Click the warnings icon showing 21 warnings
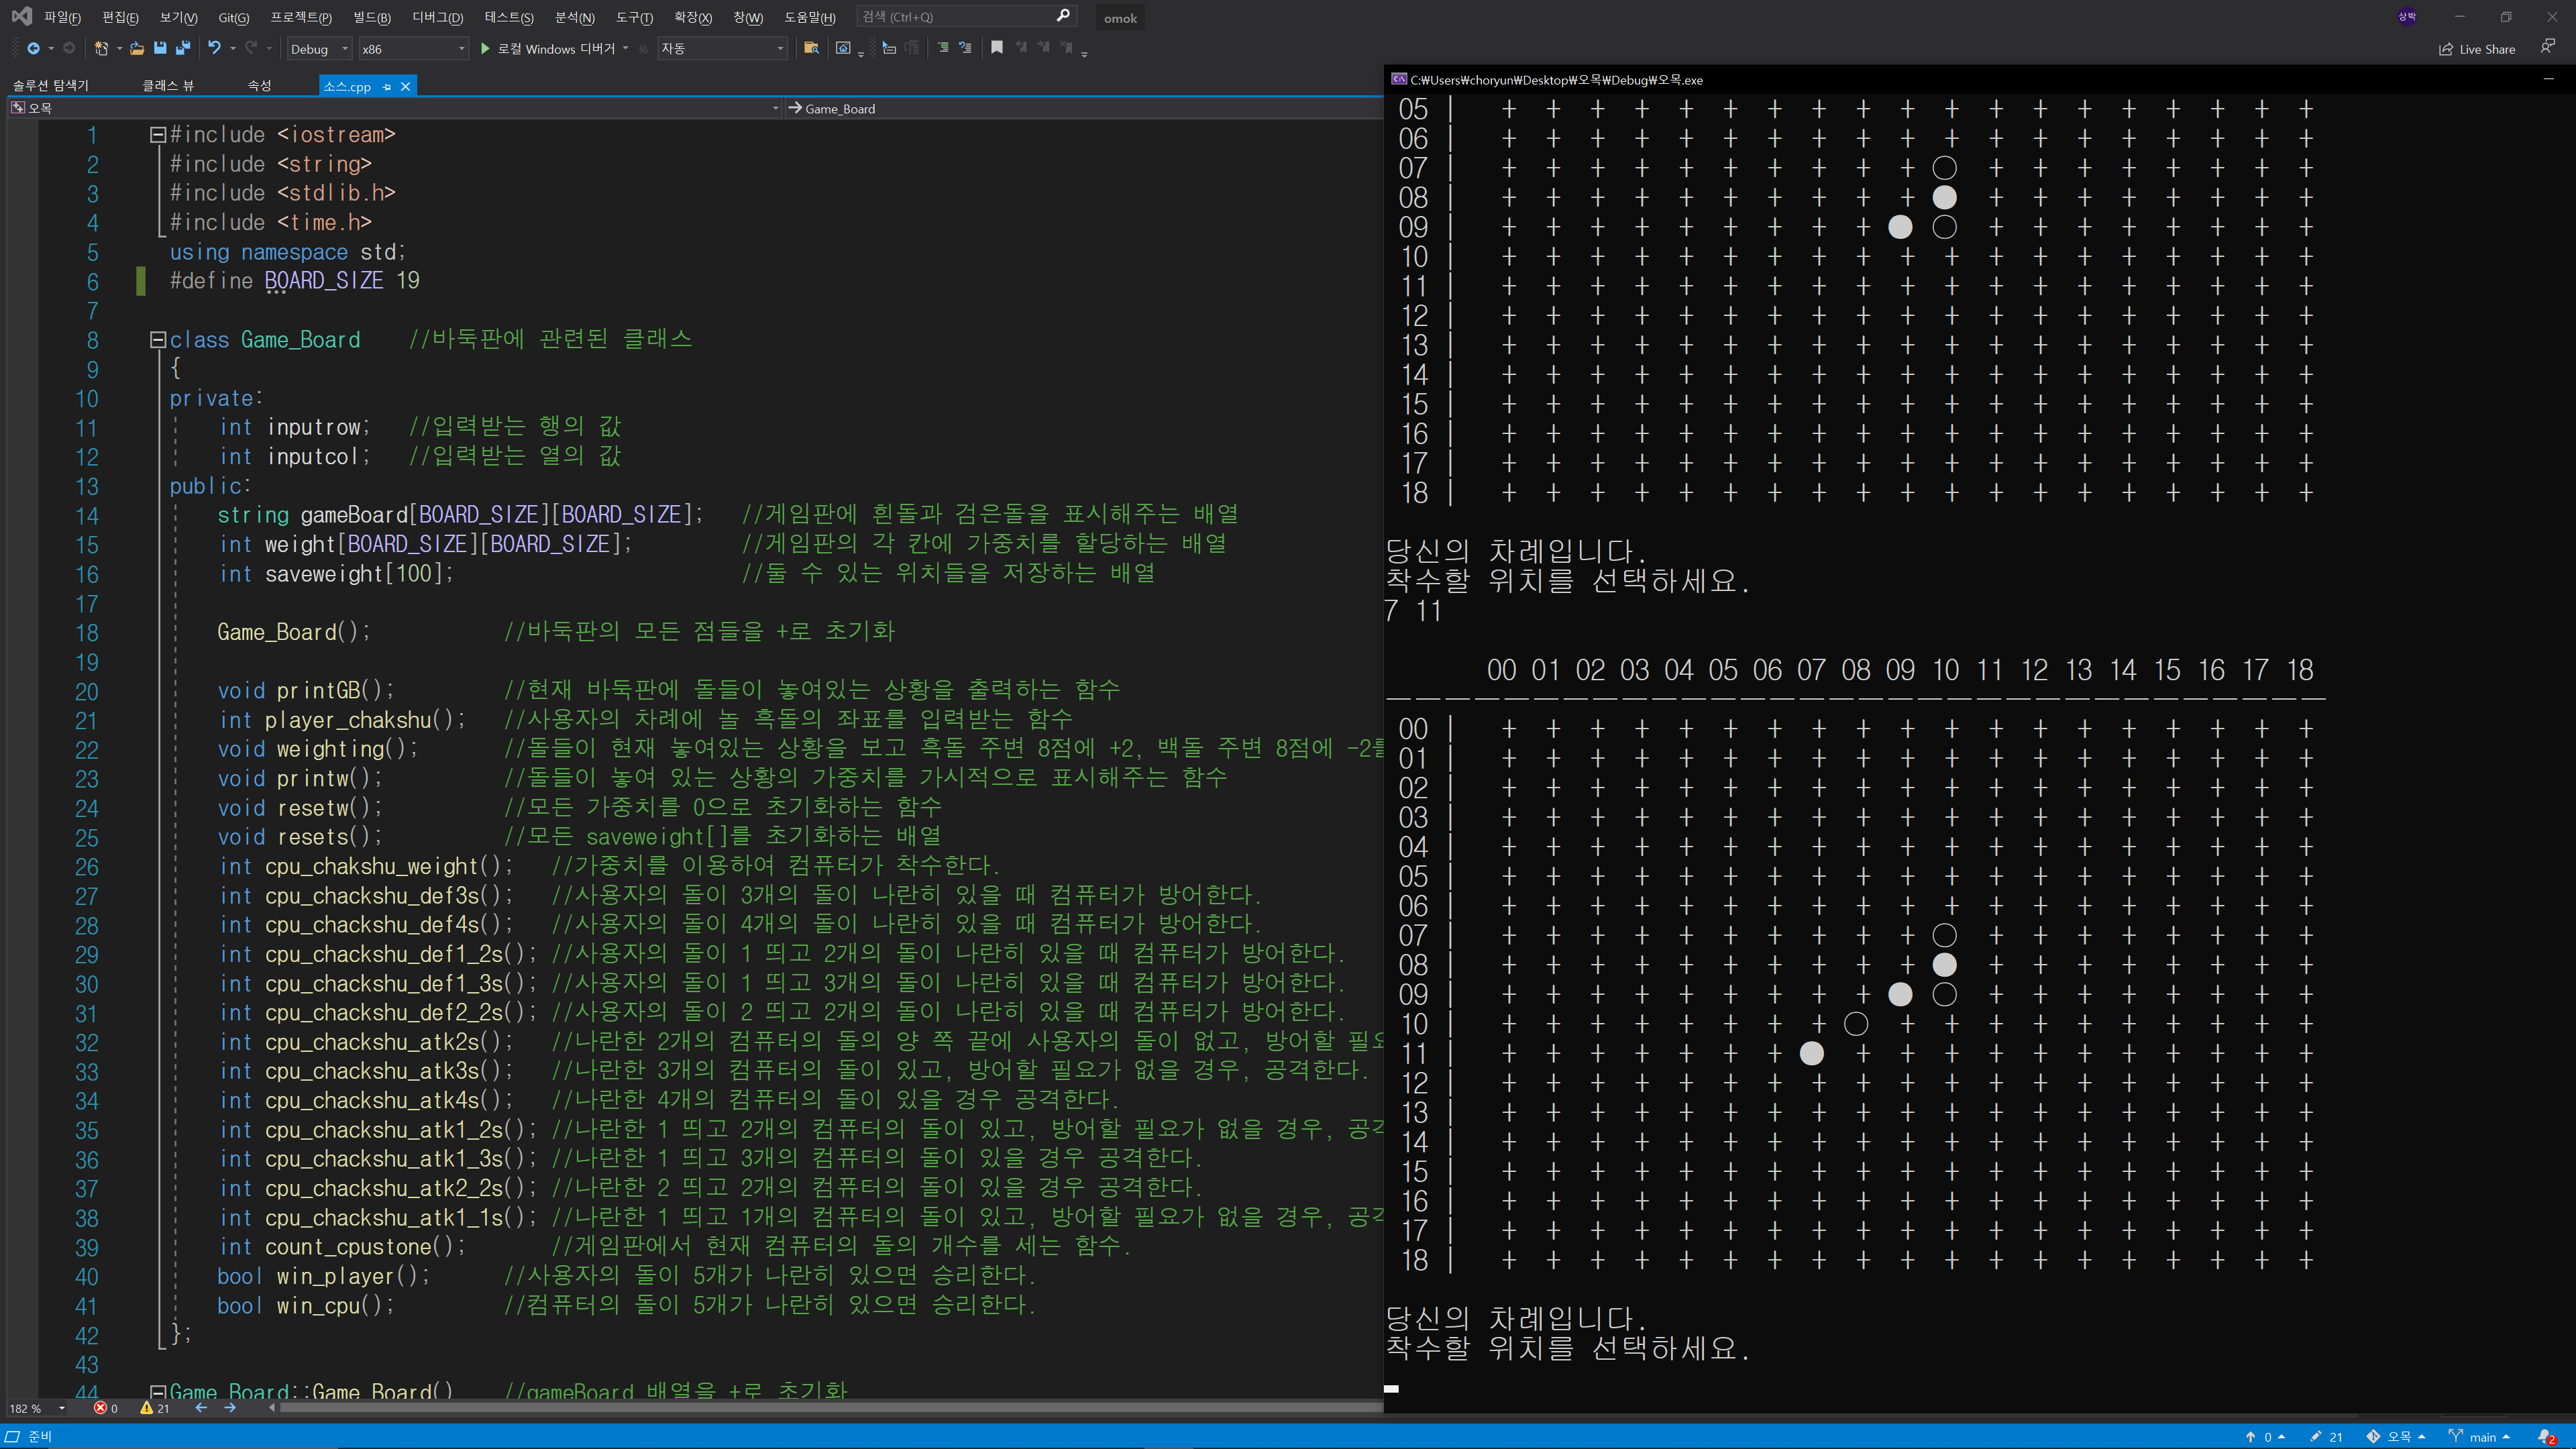Image resolution: width=2576 pixels, height=1449 pixels. 148,1408
